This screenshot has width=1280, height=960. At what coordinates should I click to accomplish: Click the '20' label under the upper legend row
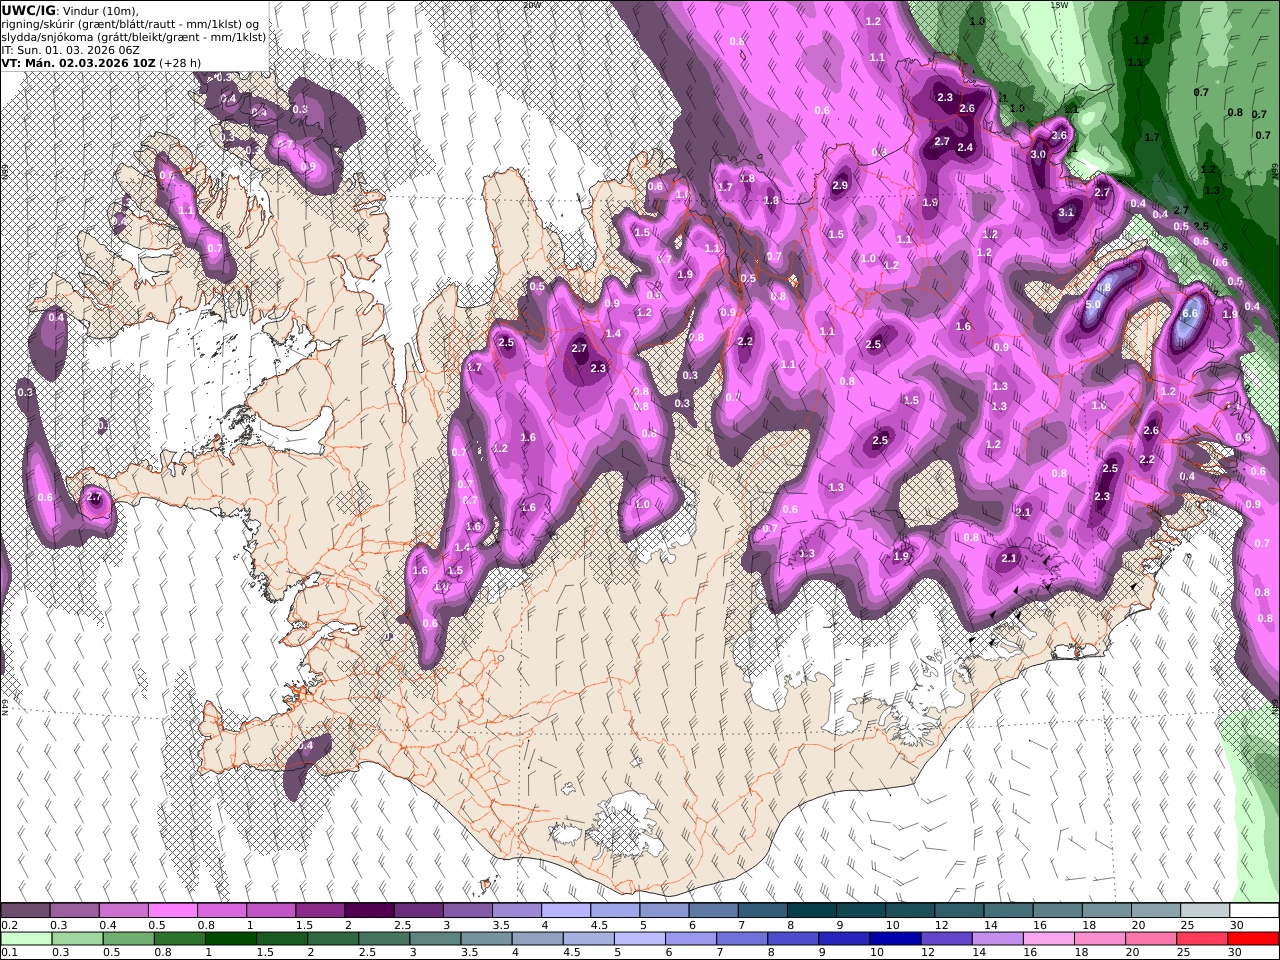[x=1138, y=925]
